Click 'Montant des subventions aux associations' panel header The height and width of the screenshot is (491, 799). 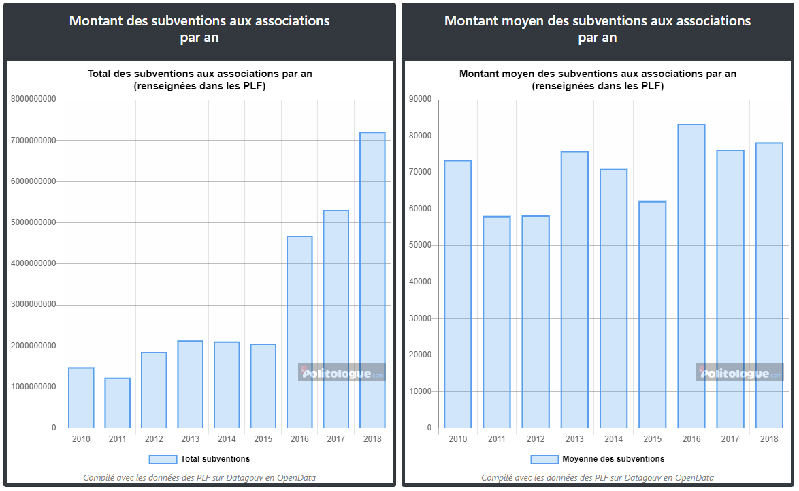pyautogui.click(x=198, y=29)
